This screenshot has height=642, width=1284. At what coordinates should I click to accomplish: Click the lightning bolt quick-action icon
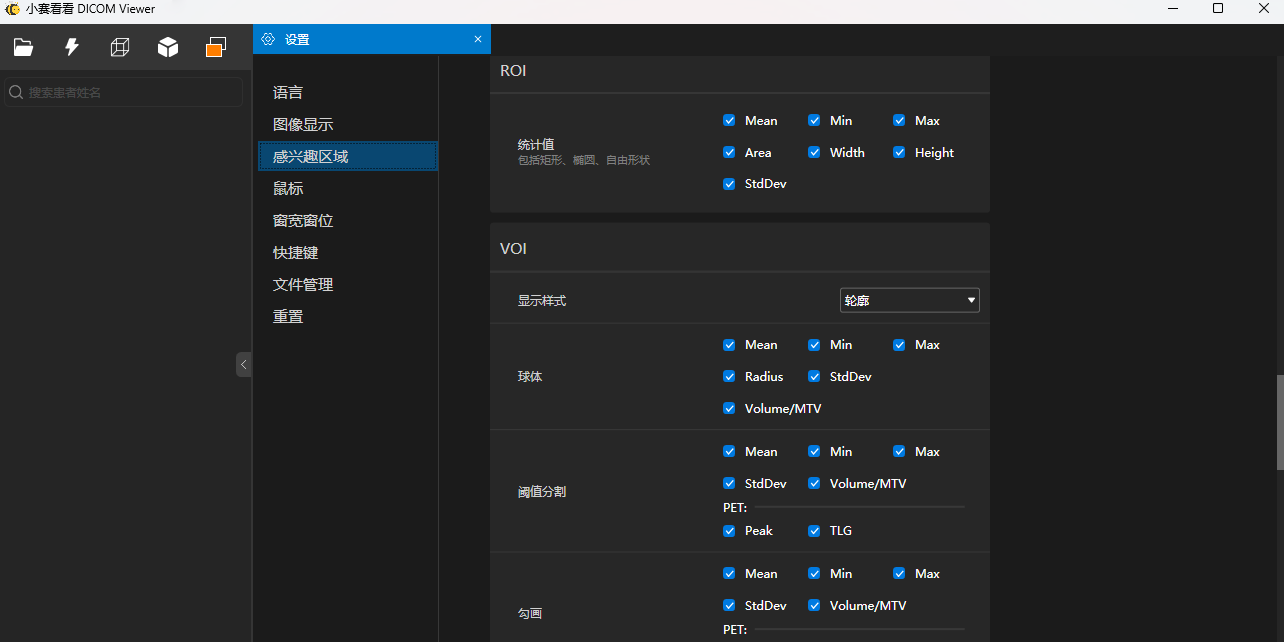[72, 47]
